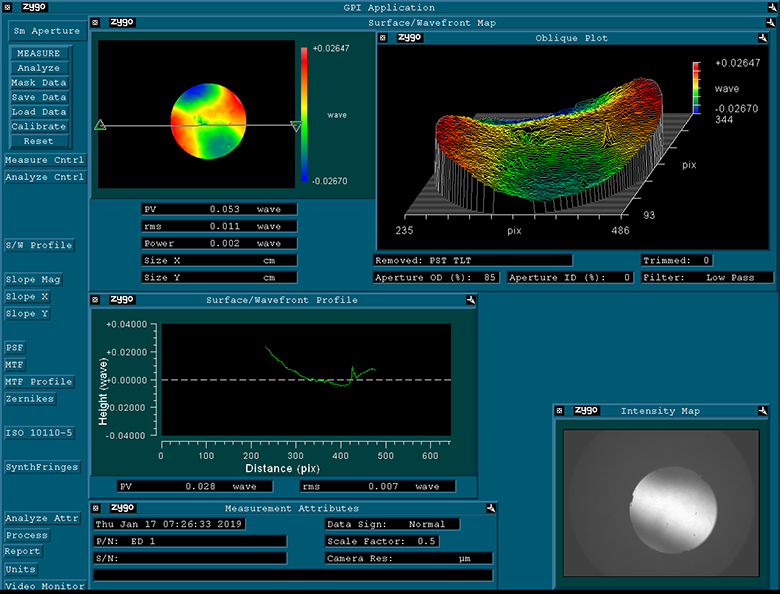
Task: Click the pin icon on Intensity Map window
Action: click(762, 410)
